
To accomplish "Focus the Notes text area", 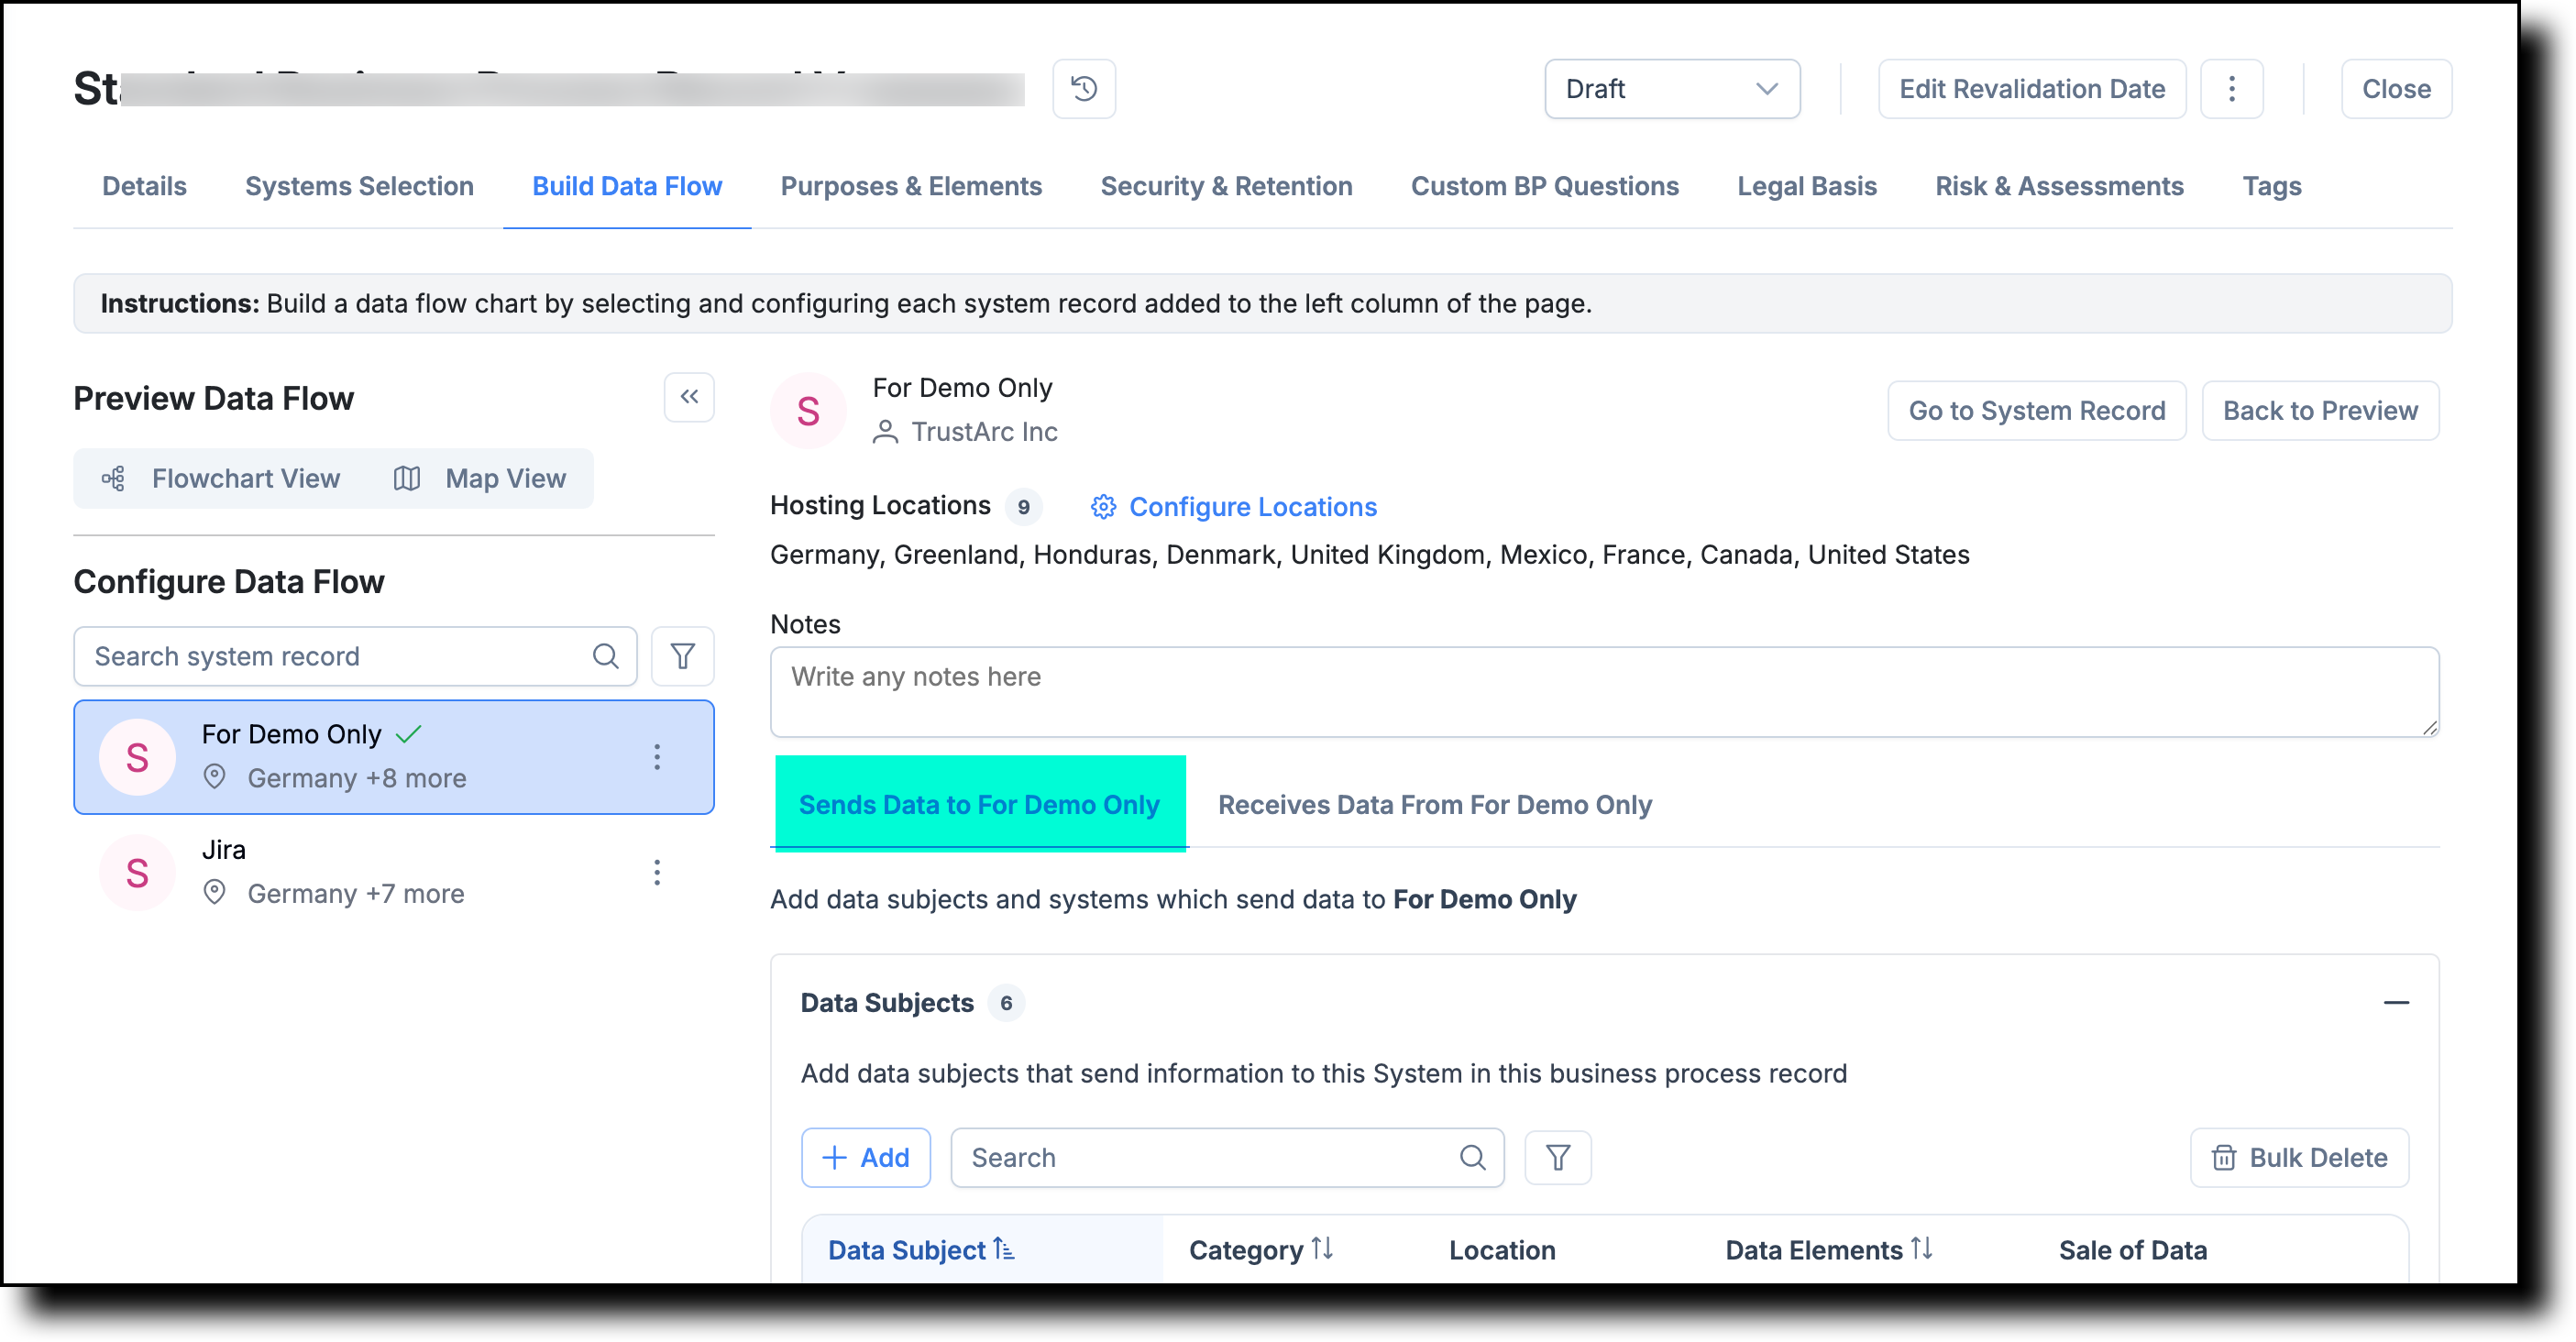I will (x=1604, y=692).
